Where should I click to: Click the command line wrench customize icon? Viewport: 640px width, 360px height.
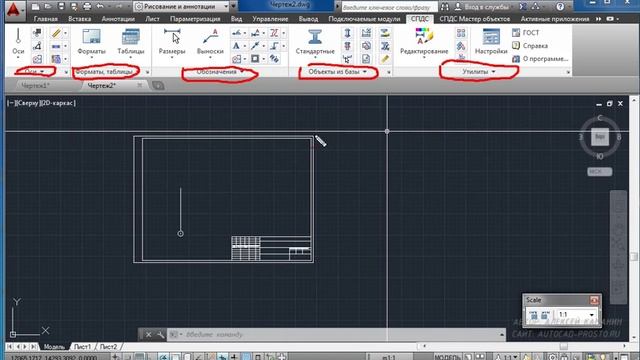point(160,335)
